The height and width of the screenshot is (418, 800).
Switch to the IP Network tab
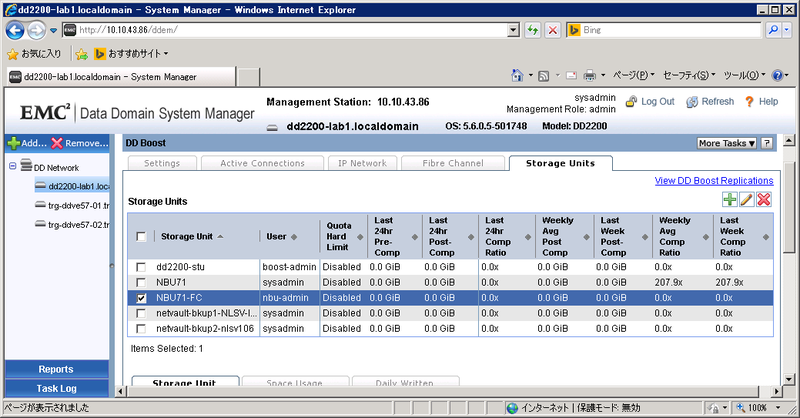(362, 163)
